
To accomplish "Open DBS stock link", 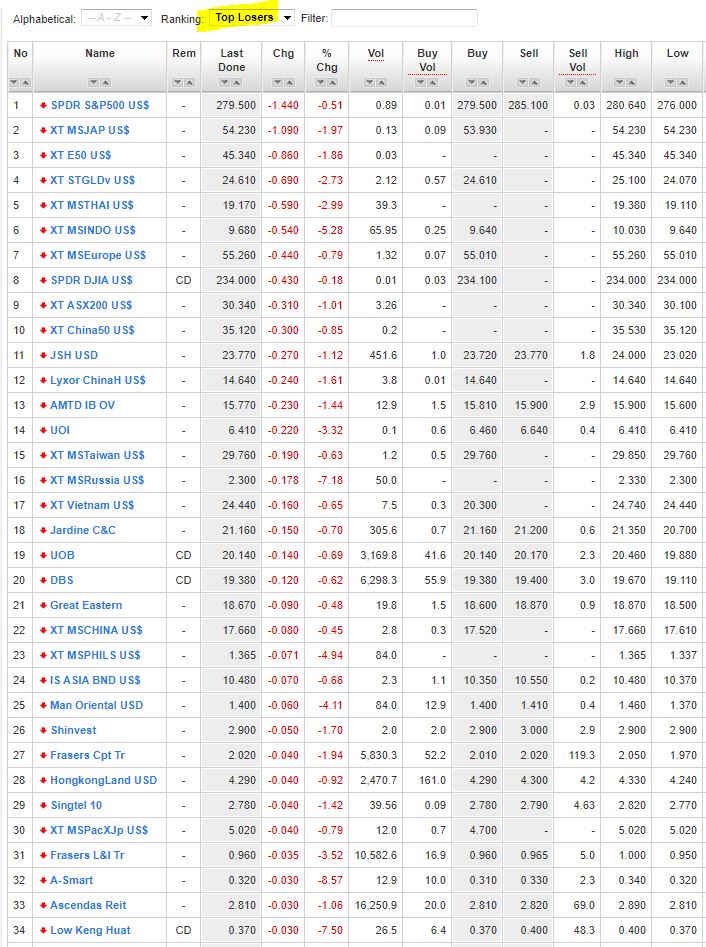I will [62, 580].
